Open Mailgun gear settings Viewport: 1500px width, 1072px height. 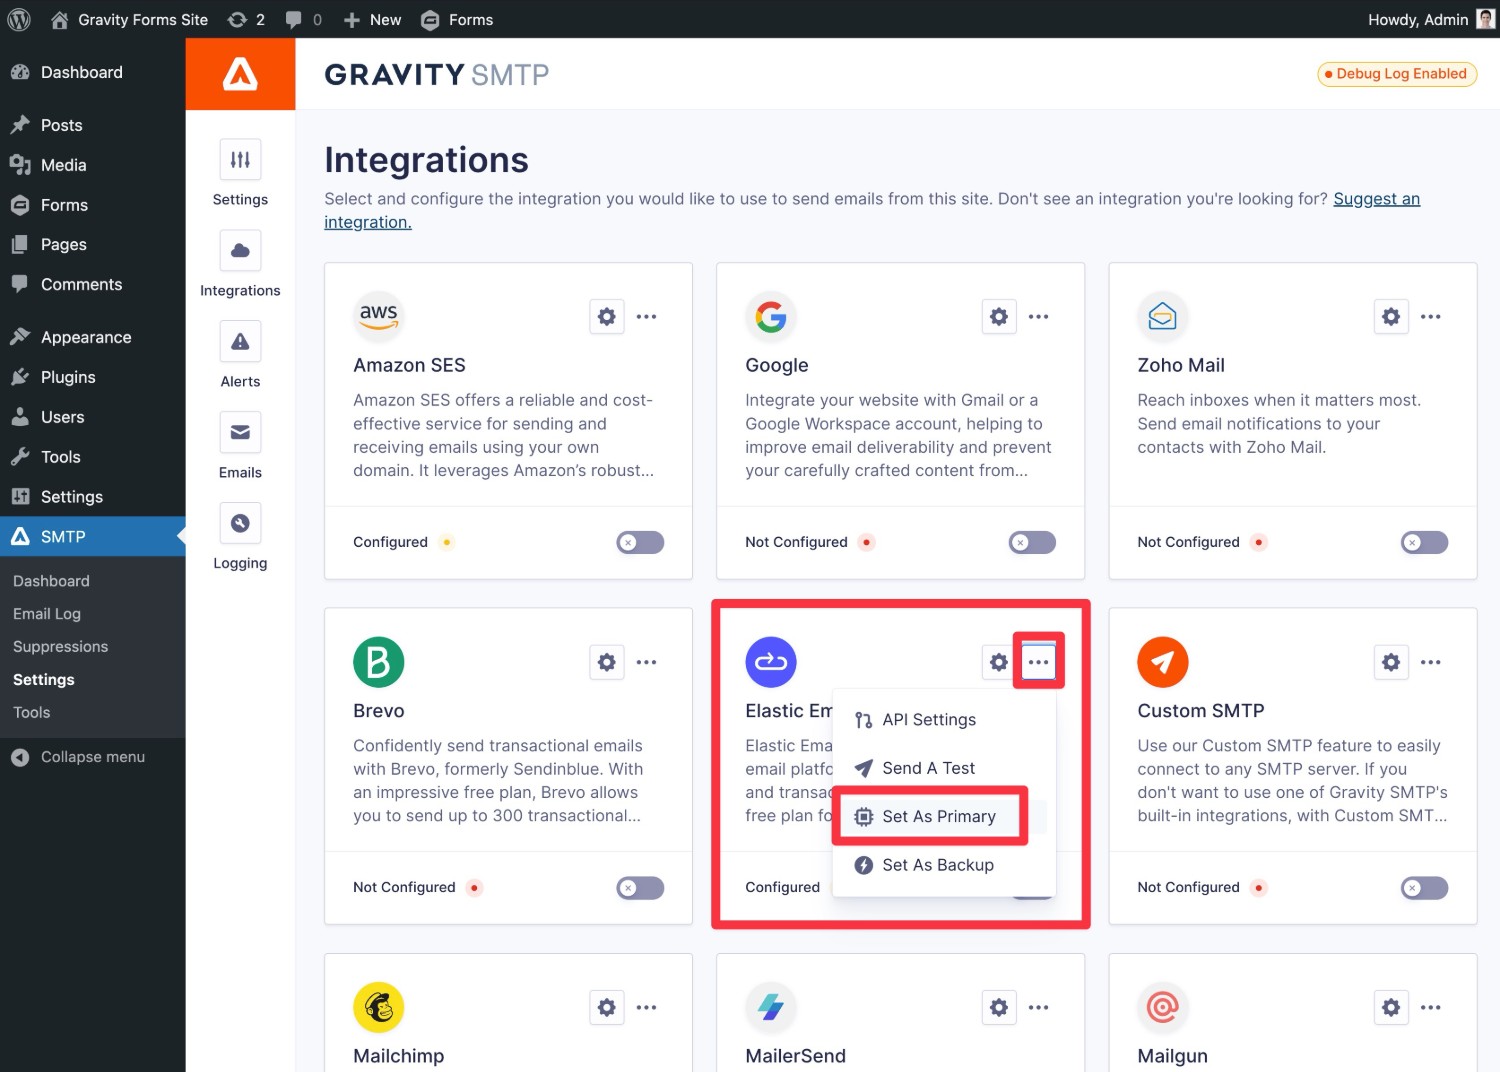click(x=1391, y=1007)
